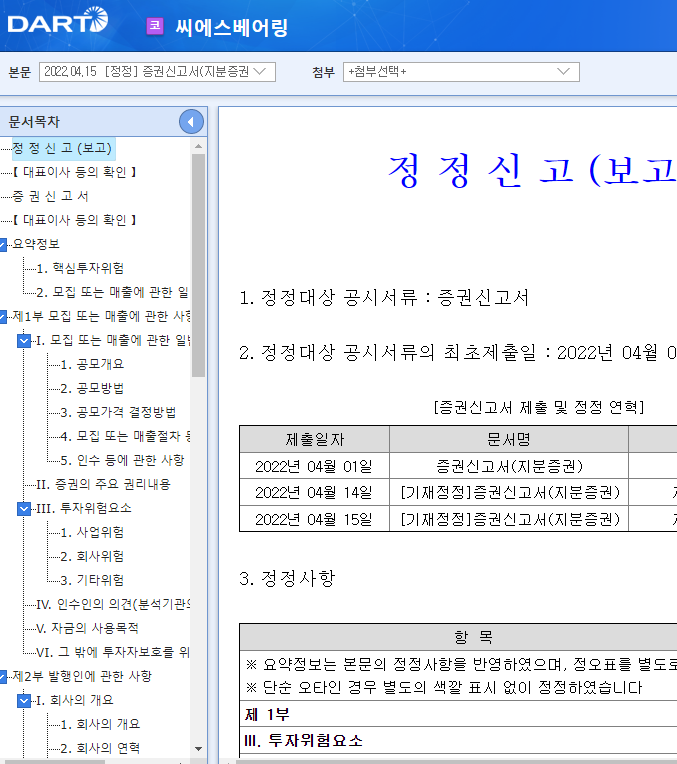Screen dimensions: 677x764
Task: Open 2. 회사위험 section
Action: click(92, 556)
